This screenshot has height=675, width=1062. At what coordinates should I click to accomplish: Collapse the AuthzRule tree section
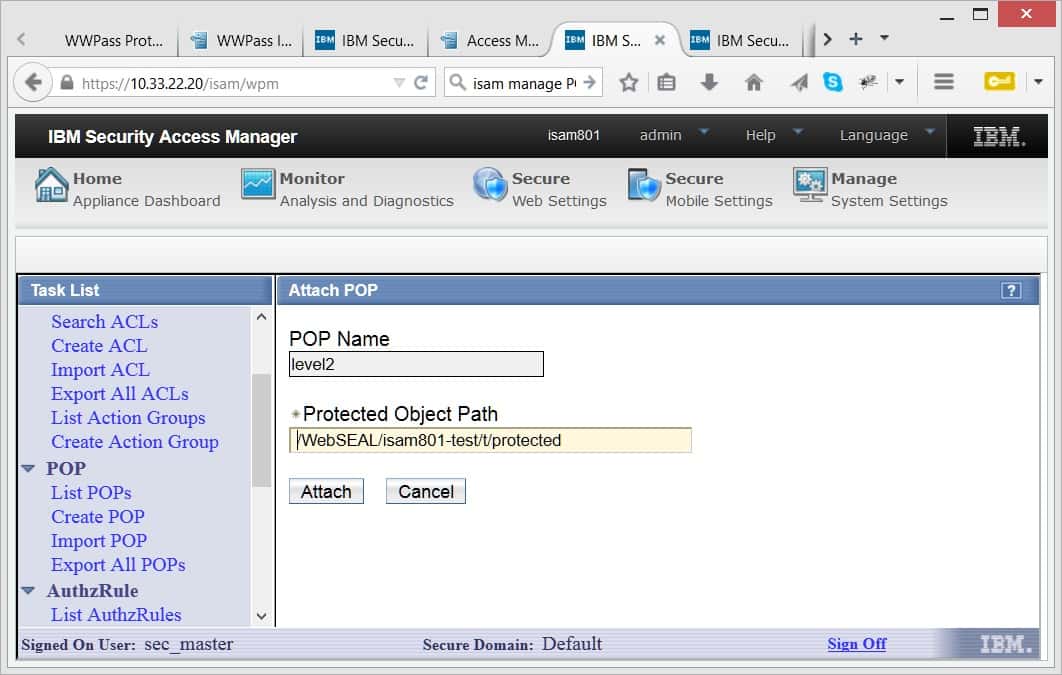[28, 591]
